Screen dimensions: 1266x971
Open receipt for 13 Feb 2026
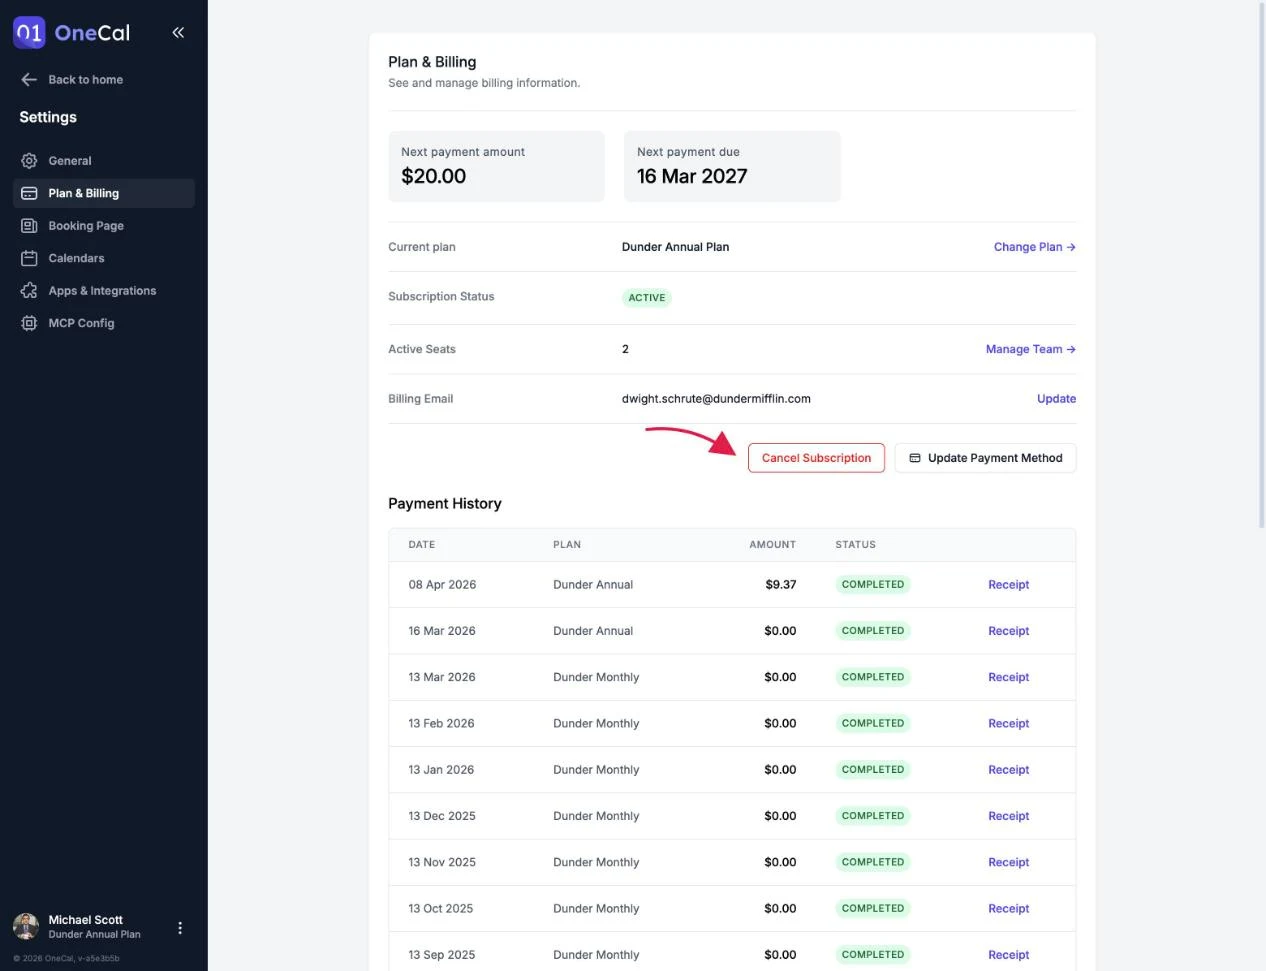[x=1008, y=724]
